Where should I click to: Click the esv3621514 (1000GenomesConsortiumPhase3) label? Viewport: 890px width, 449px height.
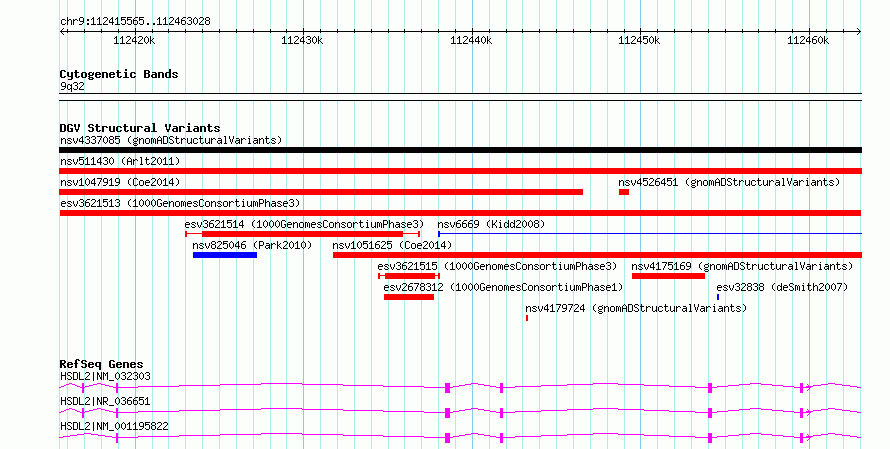(x=304, y=224)
